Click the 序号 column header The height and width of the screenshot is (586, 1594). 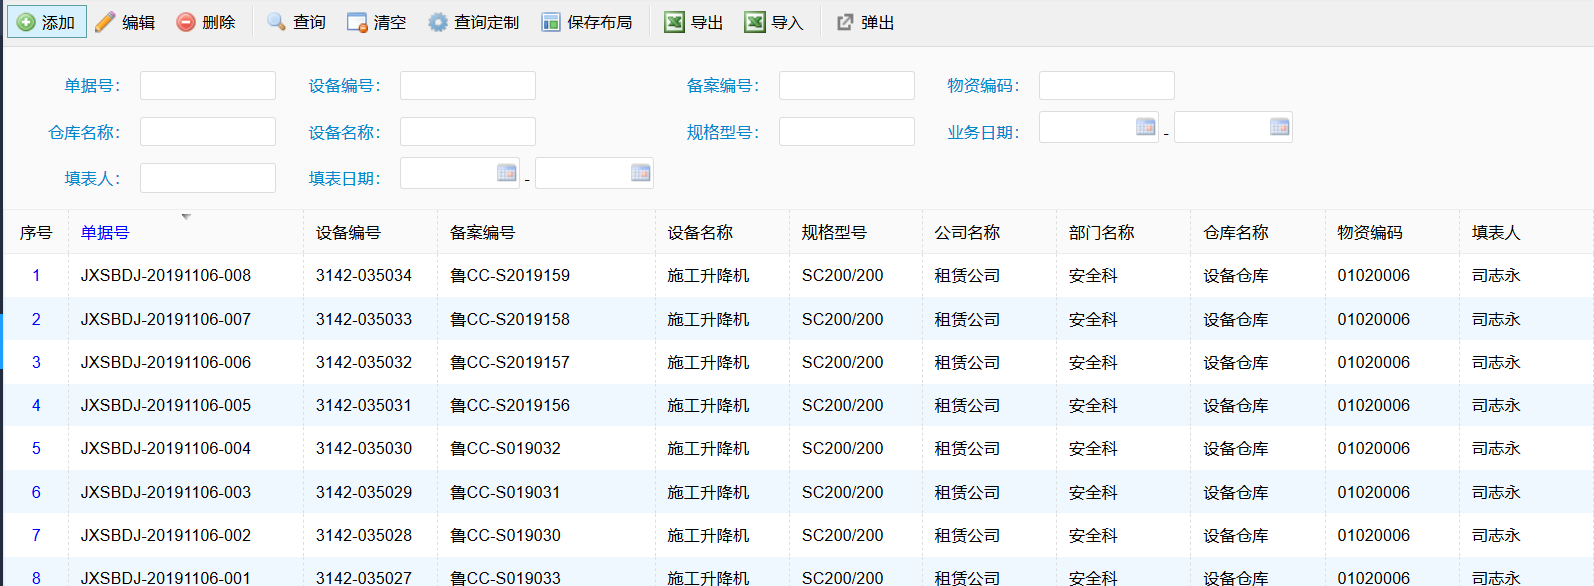pos(36,232)
